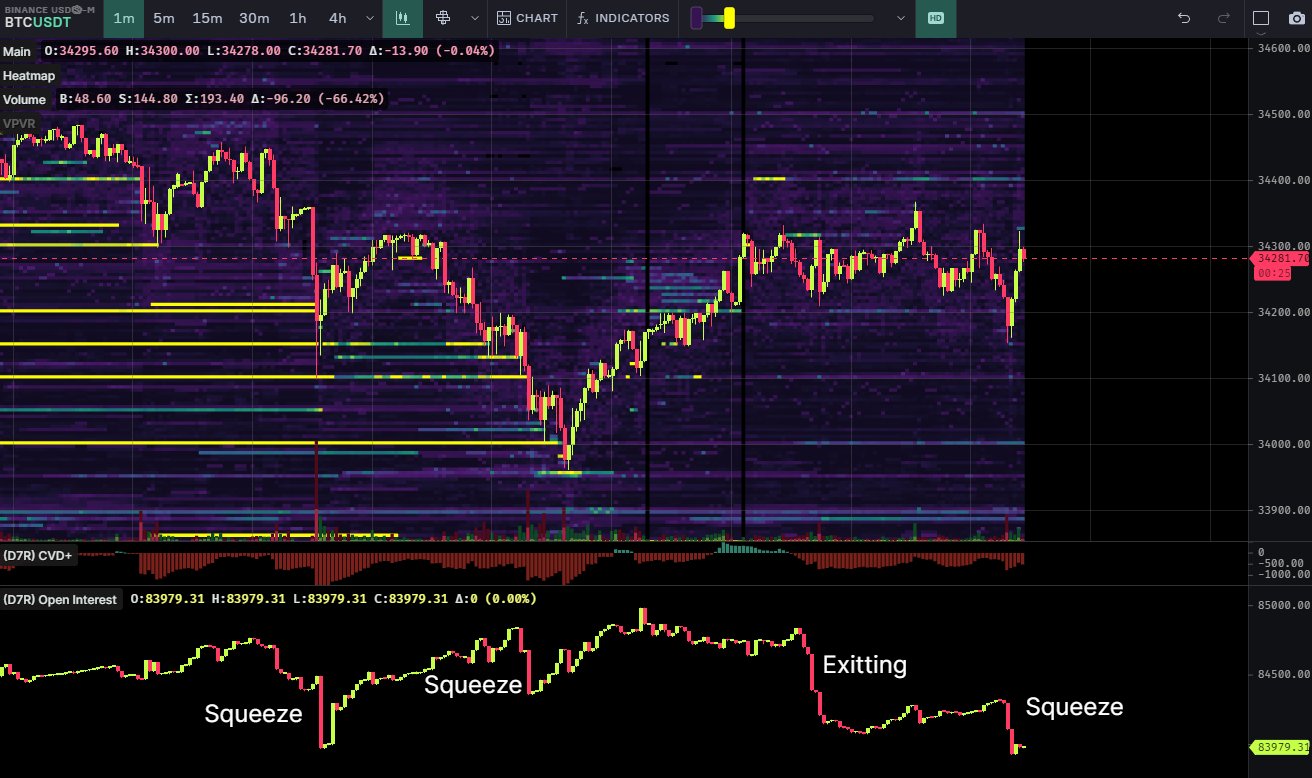The width and height of the screenshot is (1312, 778).
Task: Click the yellow heatmap intensity slider handle
Action: pyautogui.click(x=729, y=18)
